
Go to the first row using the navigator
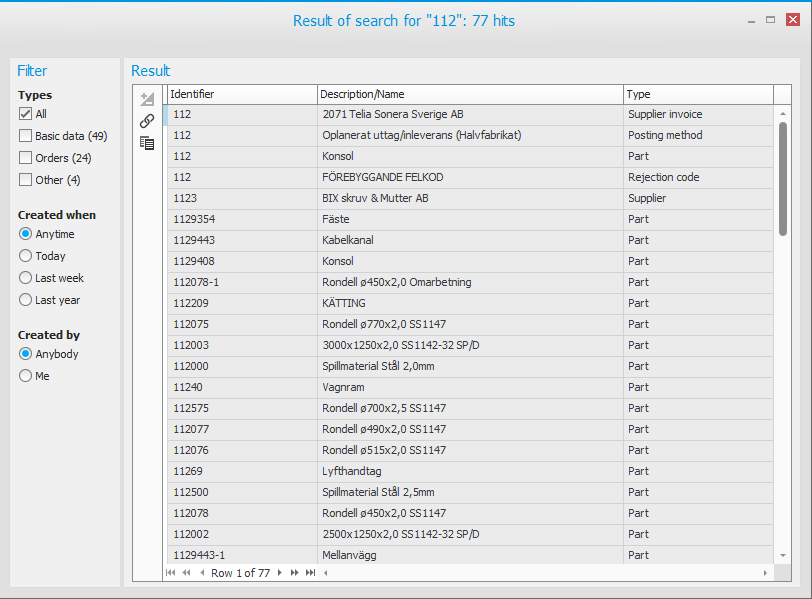pyautogui.click(x=171, y=573)
